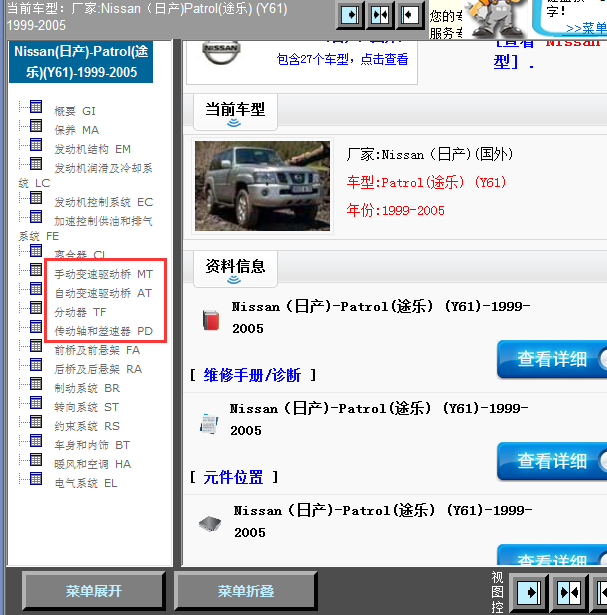Select 自动变速驱动桥 AT entry
607x615 pixels.
[103, 293]
